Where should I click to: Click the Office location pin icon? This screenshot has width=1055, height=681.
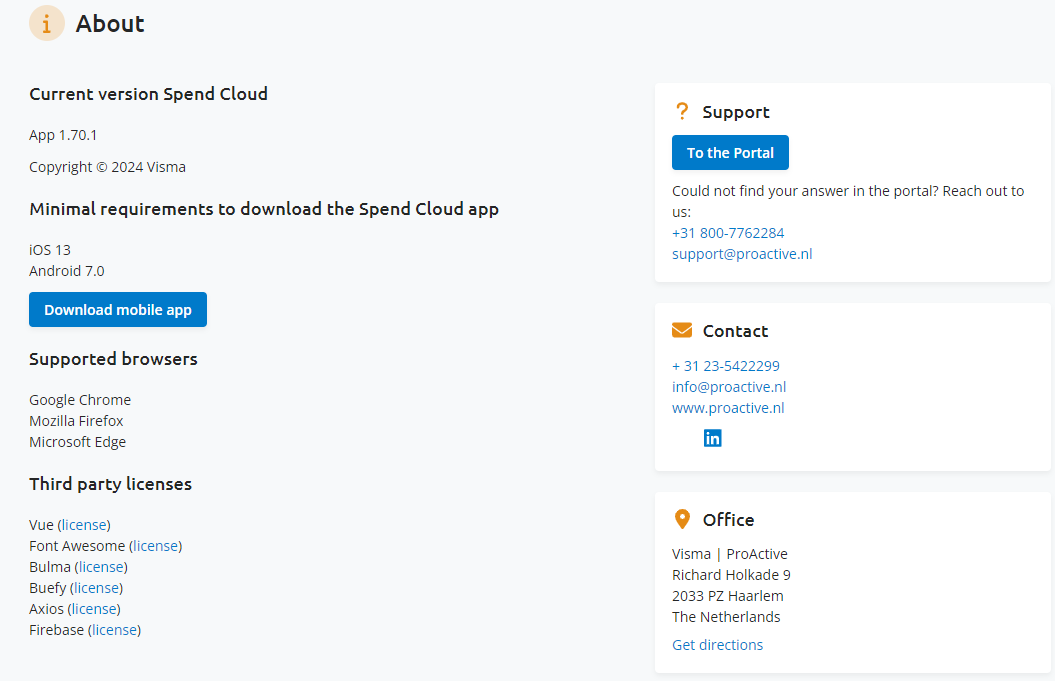coord(682,519)
